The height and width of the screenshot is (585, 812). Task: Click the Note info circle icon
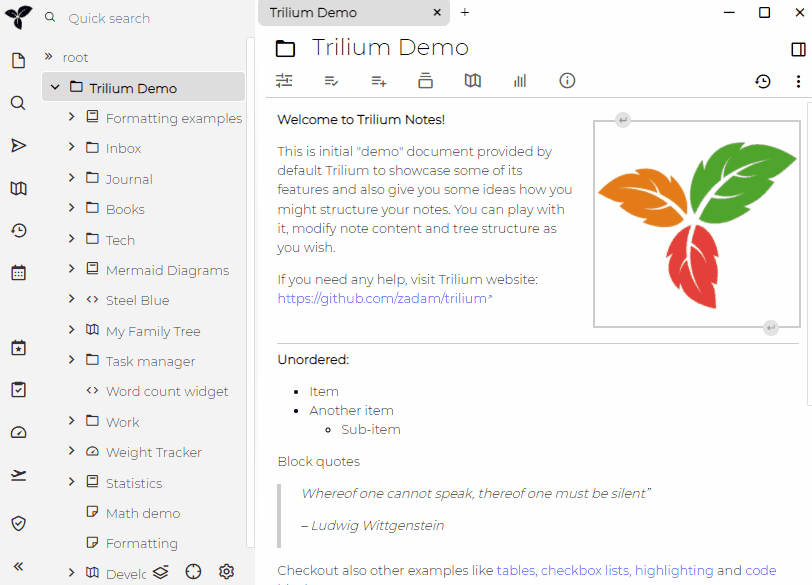click(567, 81)
